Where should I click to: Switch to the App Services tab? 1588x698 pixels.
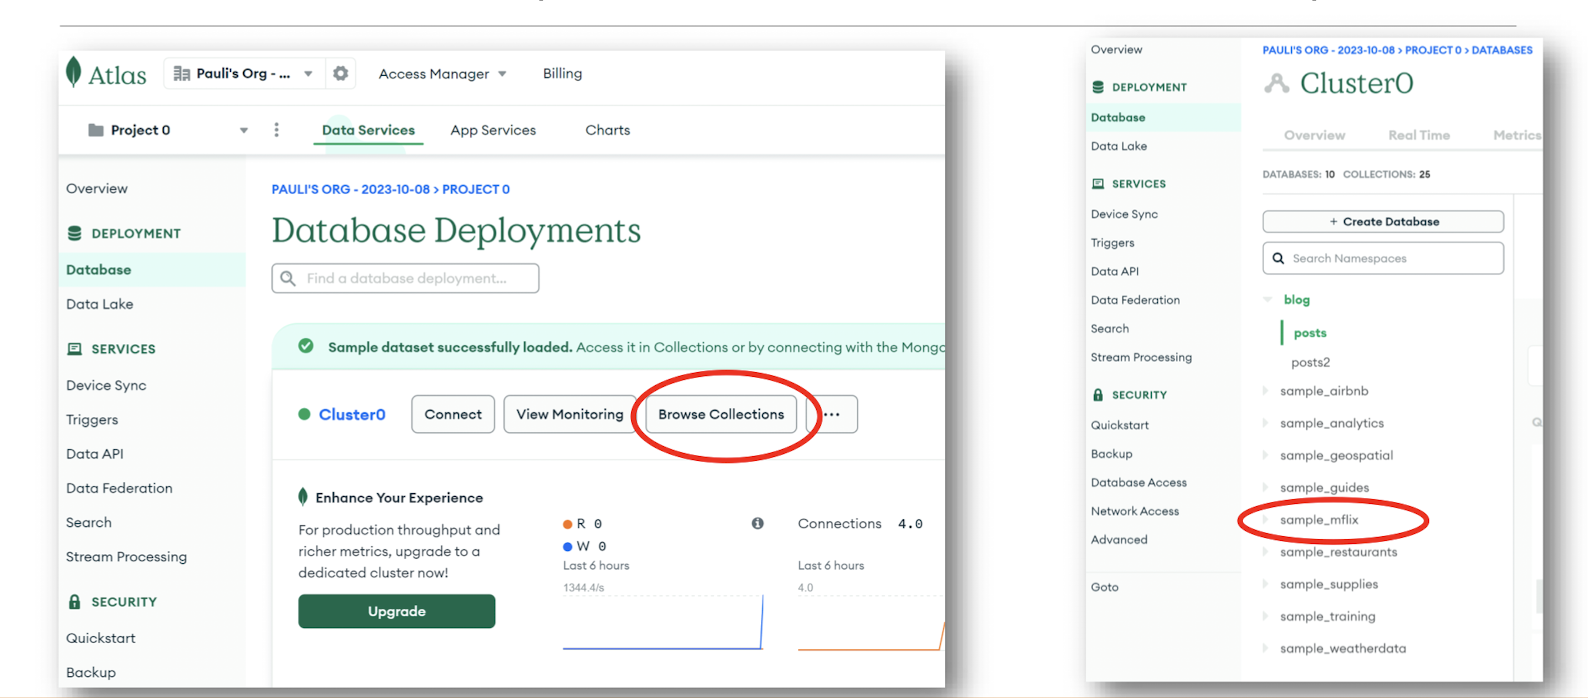(x=493, y=130)
